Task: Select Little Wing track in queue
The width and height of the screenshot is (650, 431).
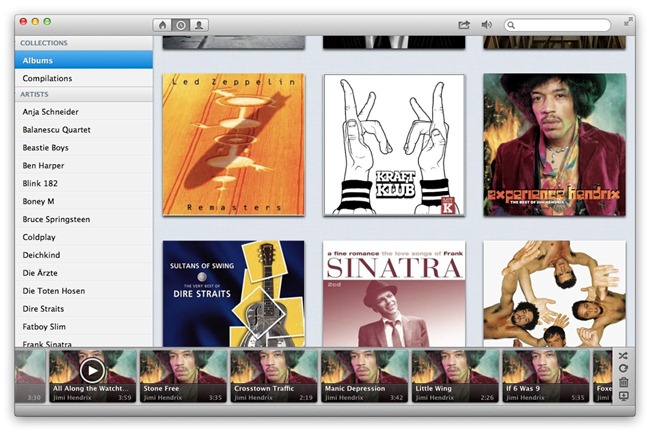Action: click(455, 376)
